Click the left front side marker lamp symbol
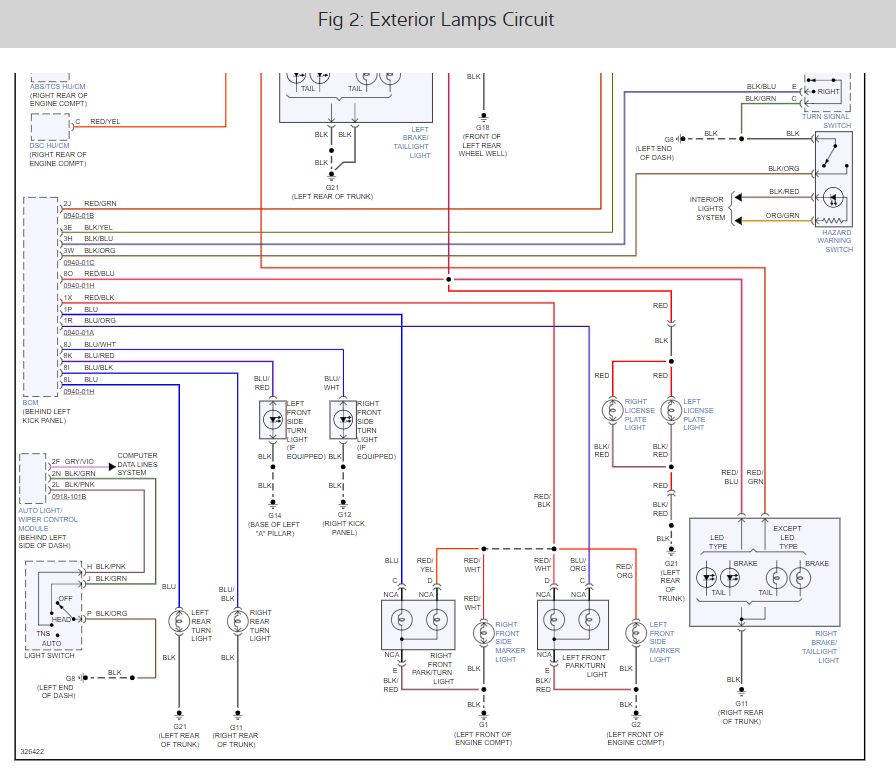 [635, 633]
